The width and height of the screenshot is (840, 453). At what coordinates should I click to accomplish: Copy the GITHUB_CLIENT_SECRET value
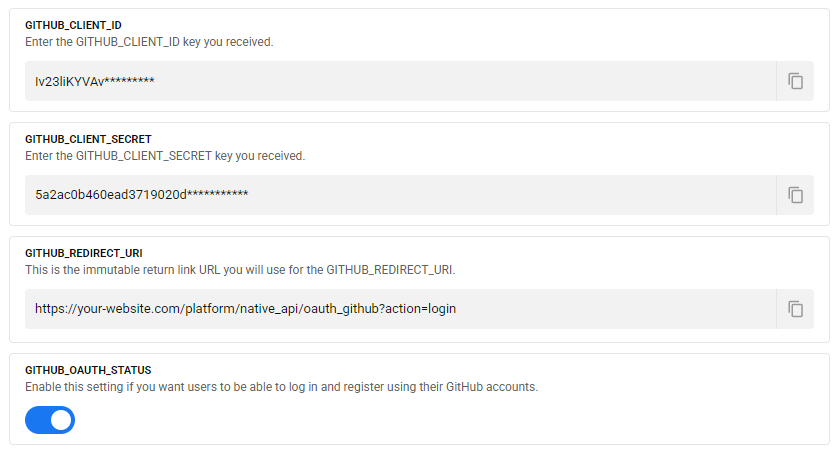click(795, 195)
